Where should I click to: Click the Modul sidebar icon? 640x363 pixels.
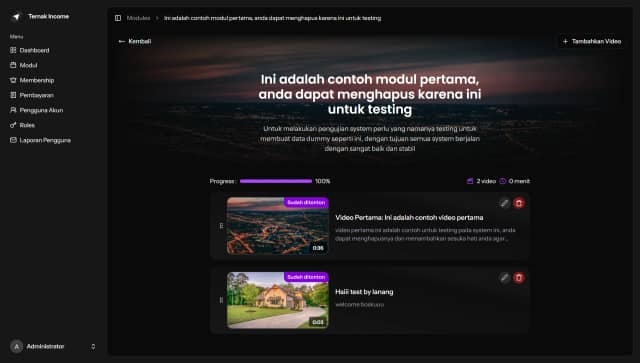click(13, 65)
